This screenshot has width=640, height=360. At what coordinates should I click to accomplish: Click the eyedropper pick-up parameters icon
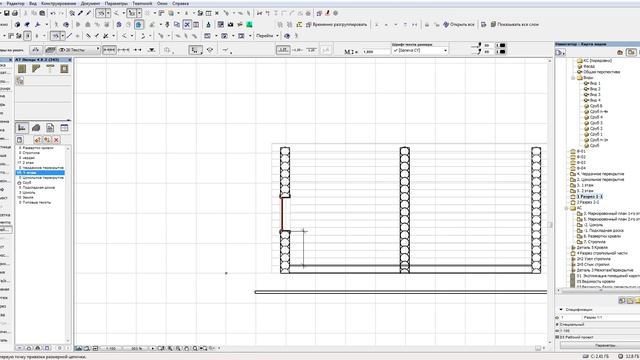click(80, 13)
